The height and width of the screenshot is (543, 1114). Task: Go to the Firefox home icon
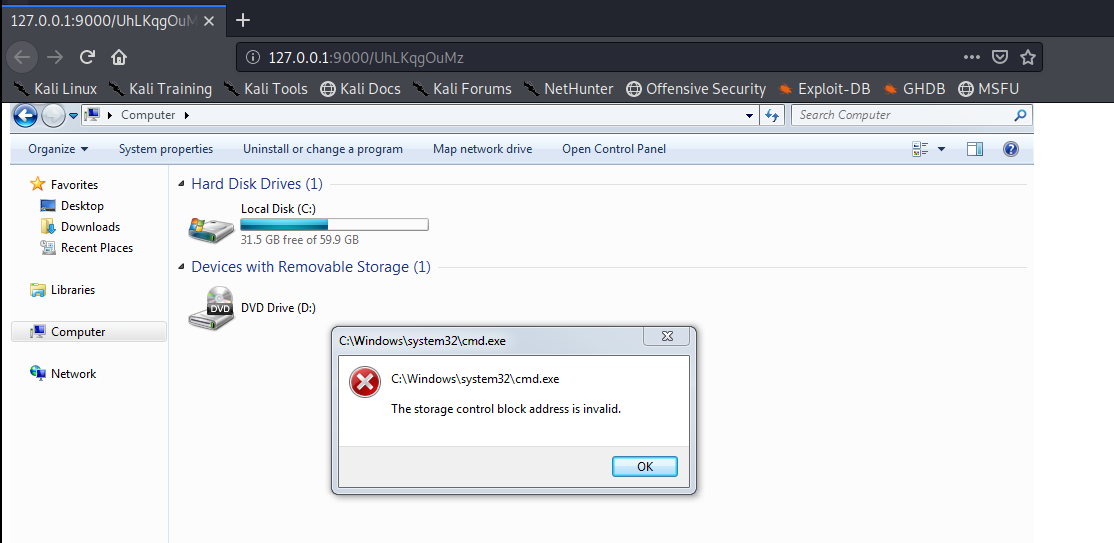click(119, 57)
